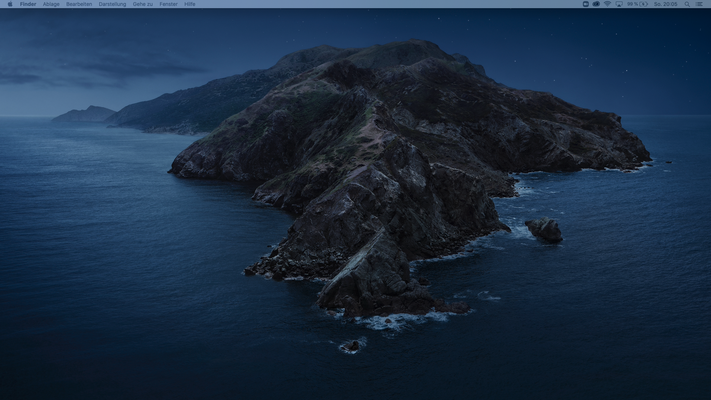Click the leftmost status icon in menu bar
711x400 pixels.
586,4
